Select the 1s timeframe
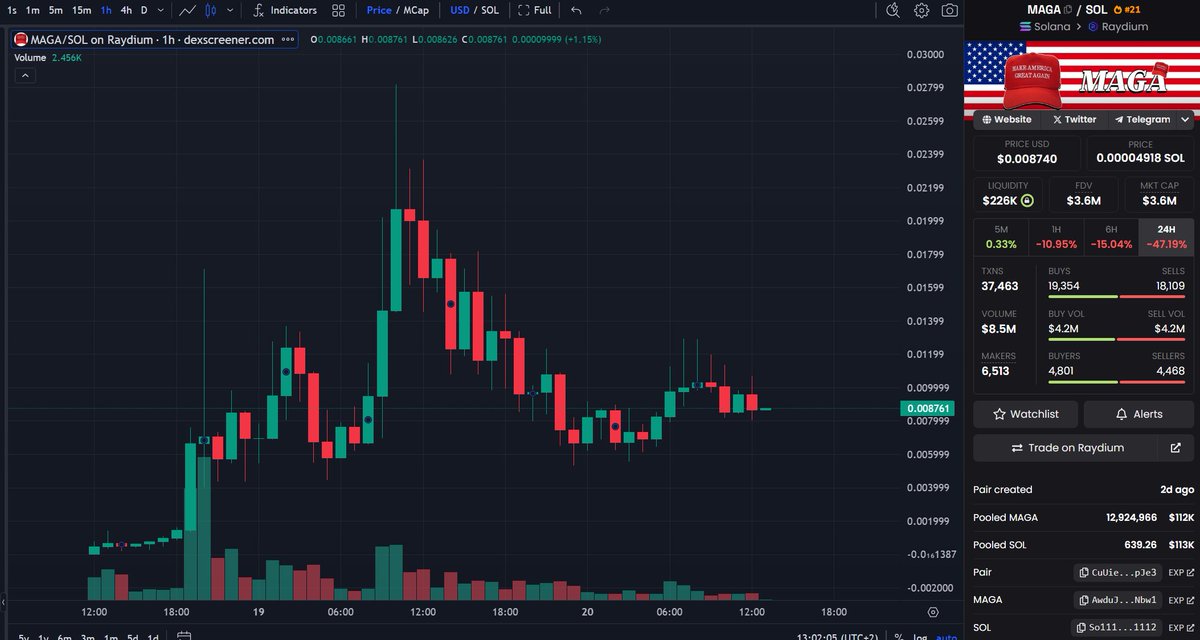The image size is (1200, 640). [12, 10]
